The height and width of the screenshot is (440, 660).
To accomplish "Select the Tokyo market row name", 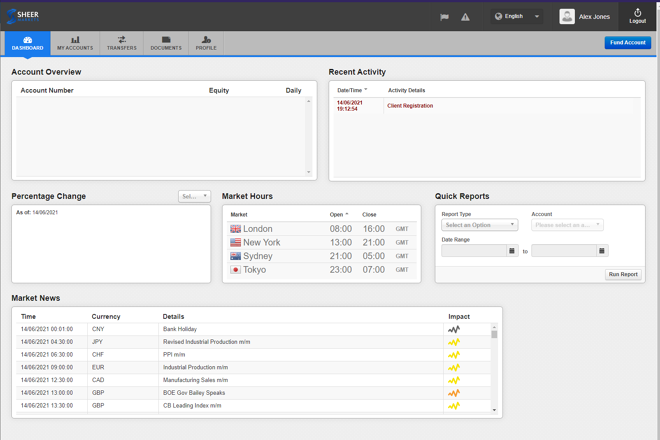I will 254,269.
